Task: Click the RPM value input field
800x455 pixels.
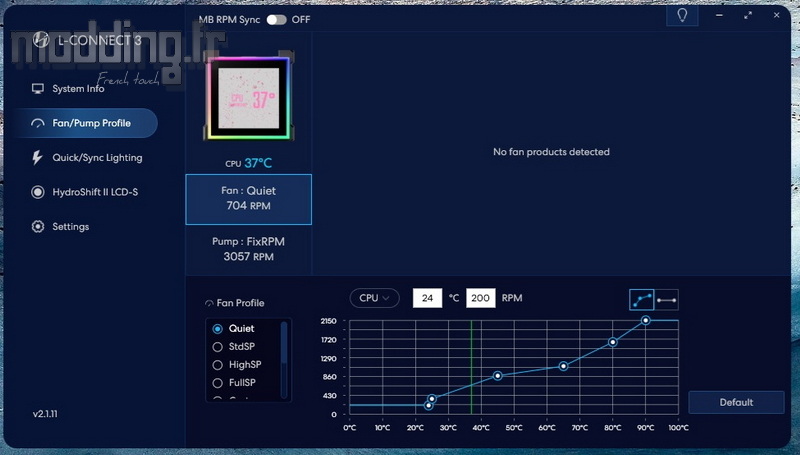Action: (x=480, y=298)
